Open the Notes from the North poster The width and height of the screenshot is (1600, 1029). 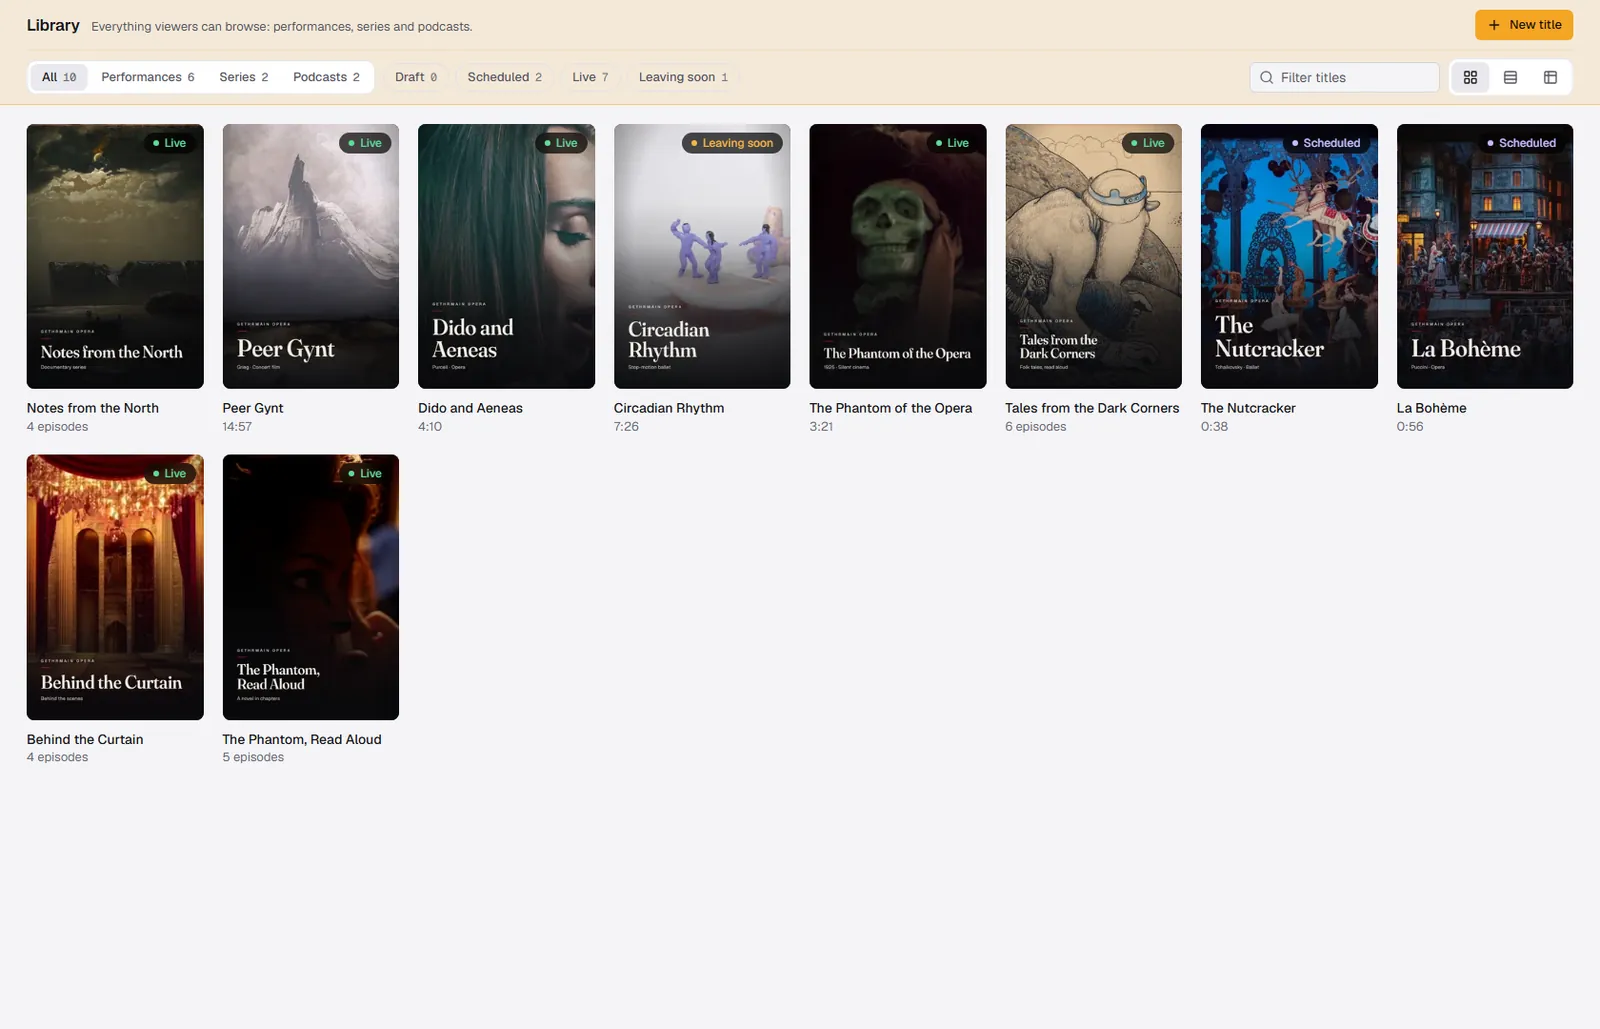[115, 256]
